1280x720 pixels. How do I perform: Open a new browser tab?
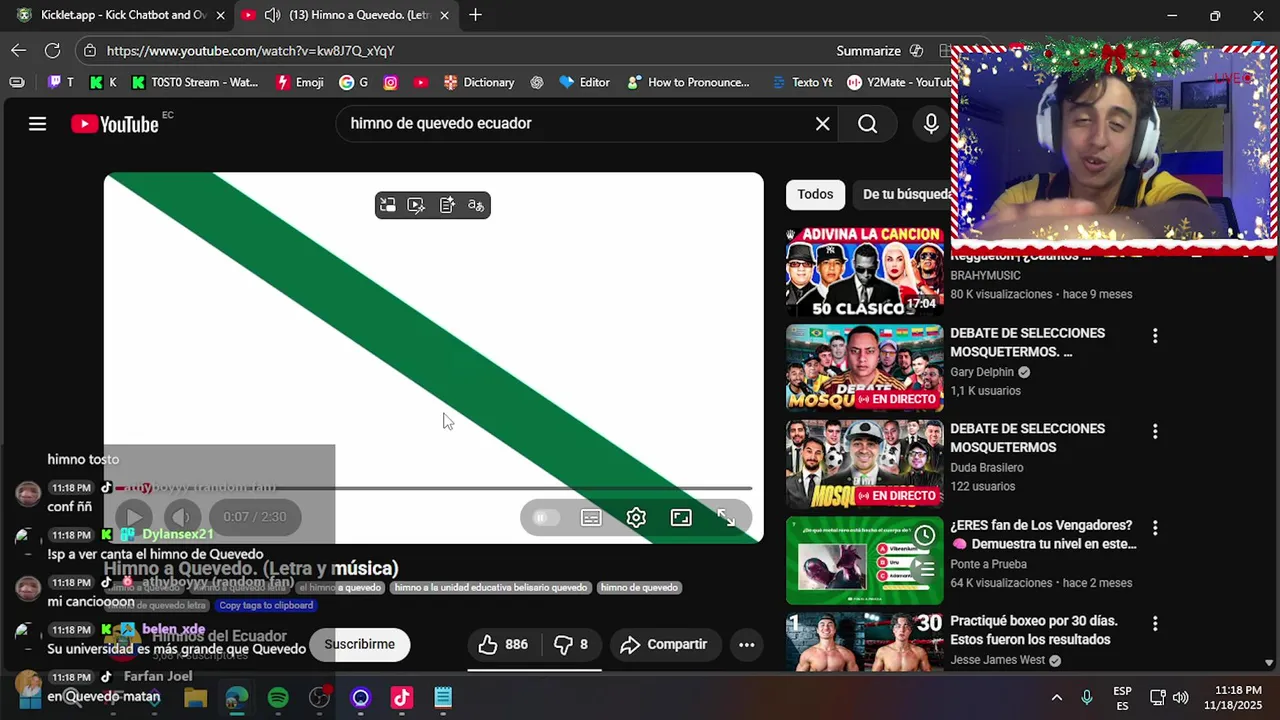point(475,15)
